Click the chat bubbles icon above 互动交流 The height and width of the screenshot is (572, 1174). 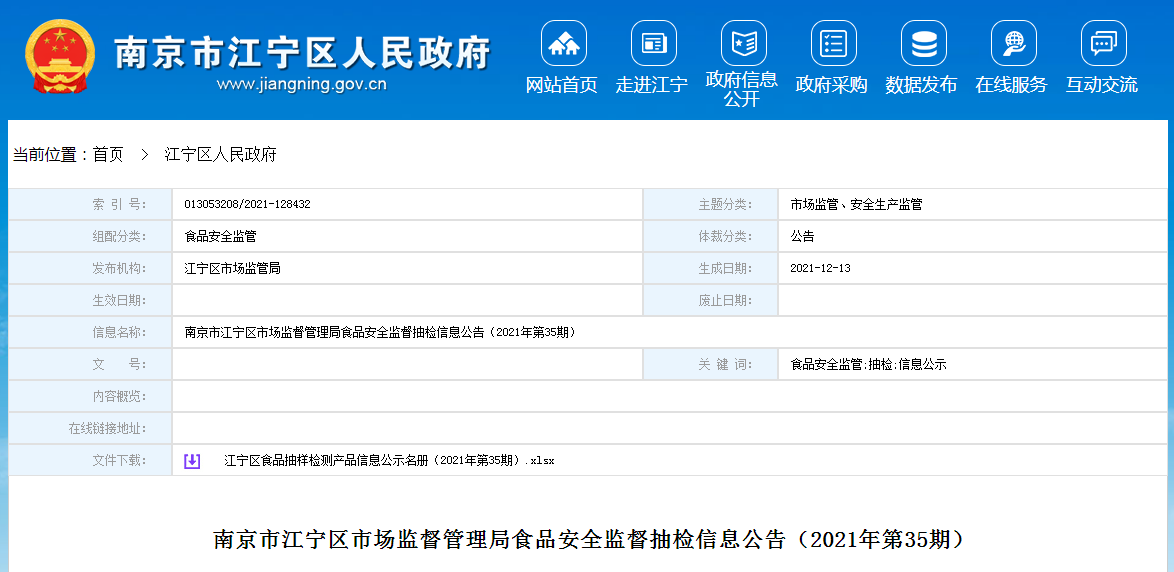tap(1104, 43)
